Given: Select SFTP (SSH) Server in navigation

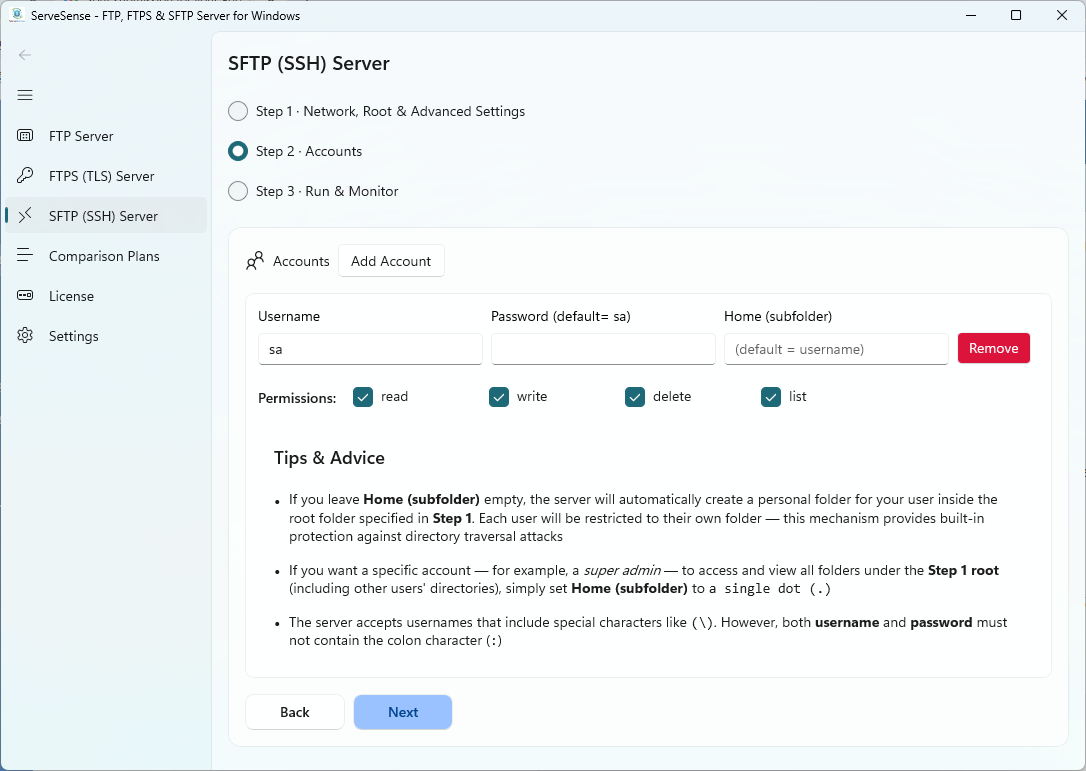Looking at the screenshot, I should 106,216.
